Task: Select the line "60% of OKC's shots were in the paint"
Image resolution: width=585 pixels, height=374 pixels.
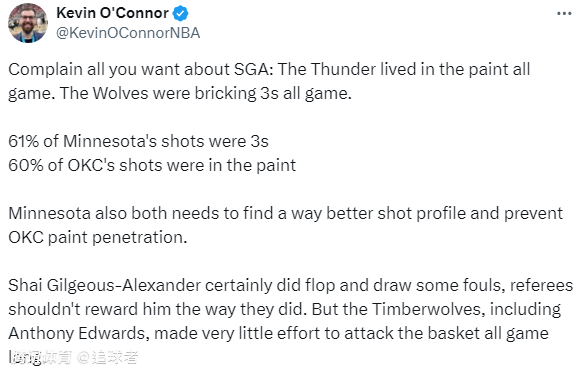Action: point(152,165)
